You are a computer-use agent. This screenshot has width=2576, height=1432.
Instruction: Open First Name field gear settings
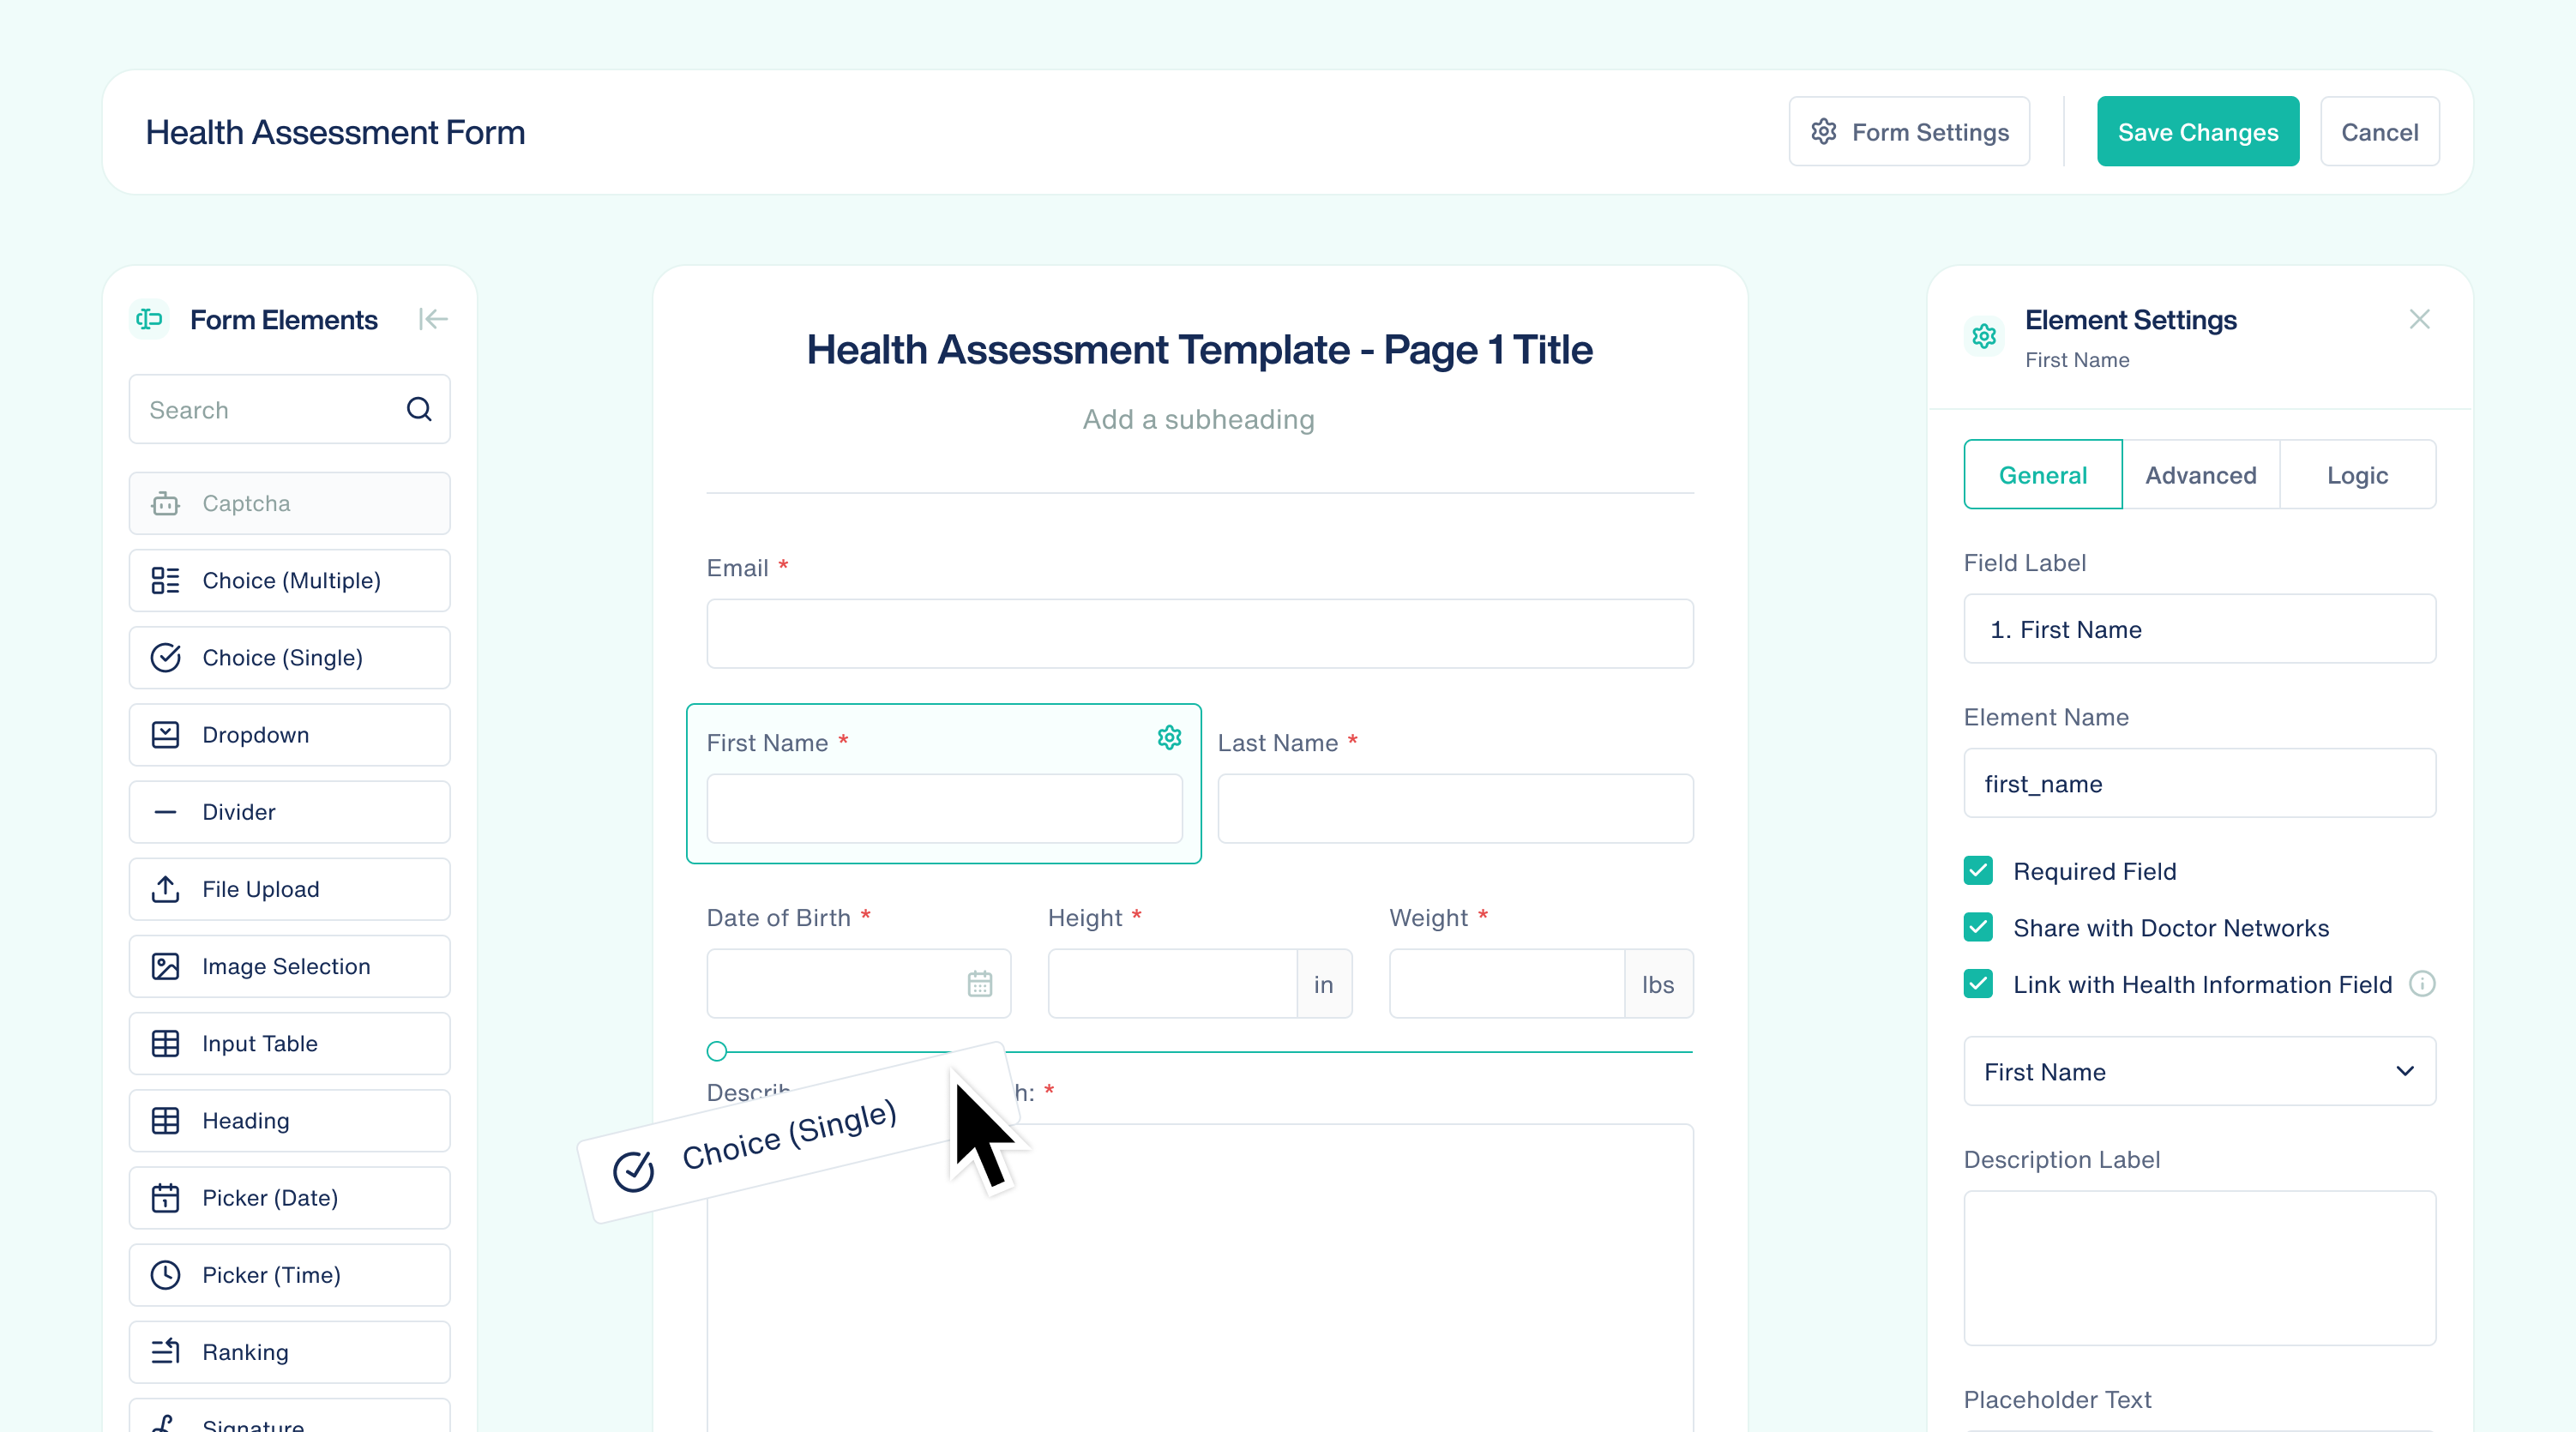(x=1169, y=738)
